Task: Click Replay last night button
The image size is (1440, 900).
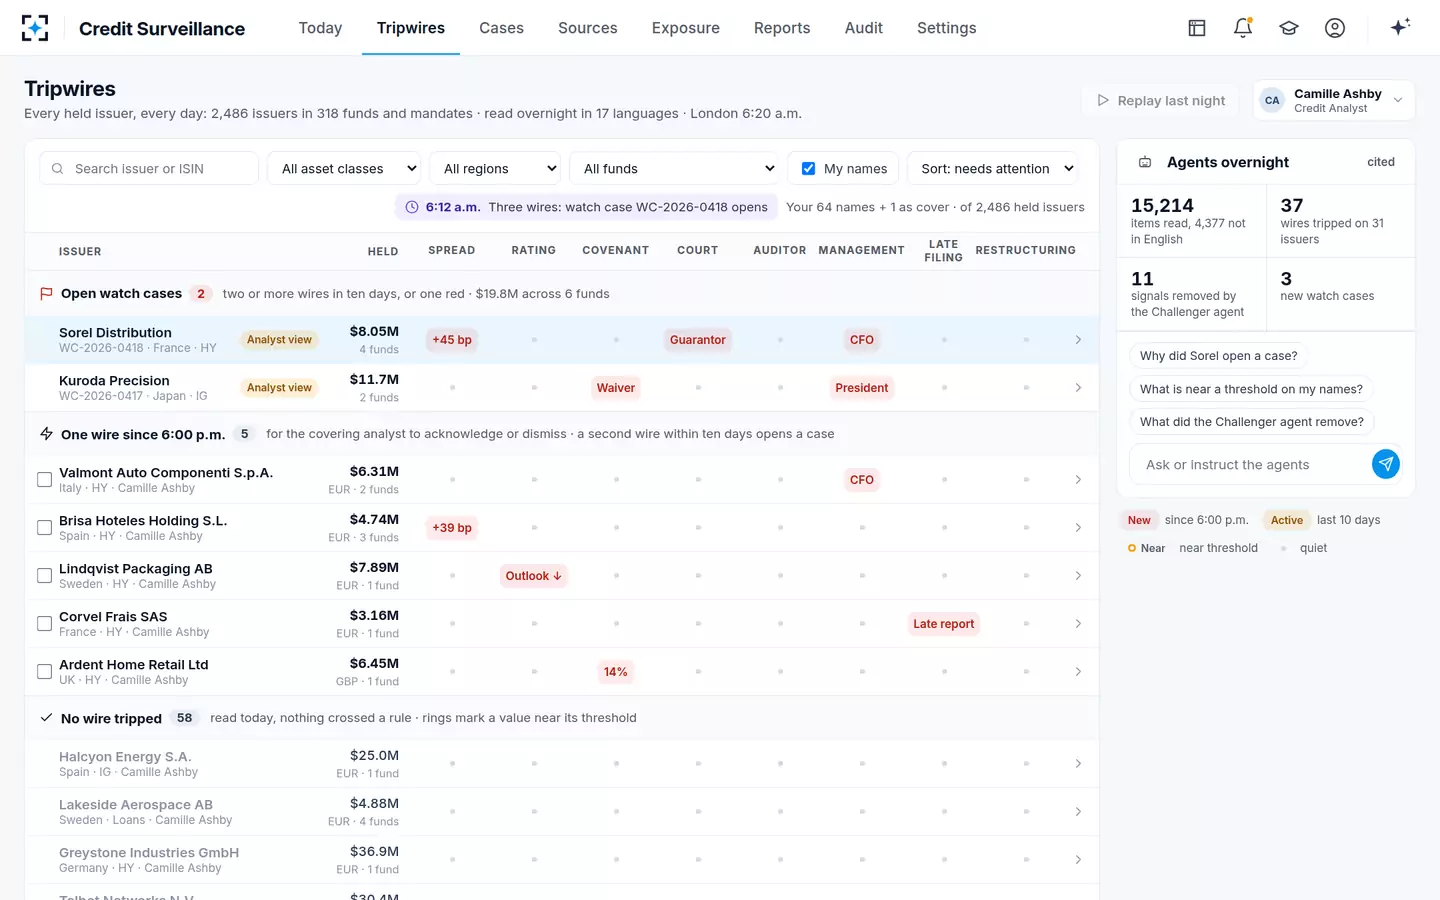Action: [x=1161, y=100]
